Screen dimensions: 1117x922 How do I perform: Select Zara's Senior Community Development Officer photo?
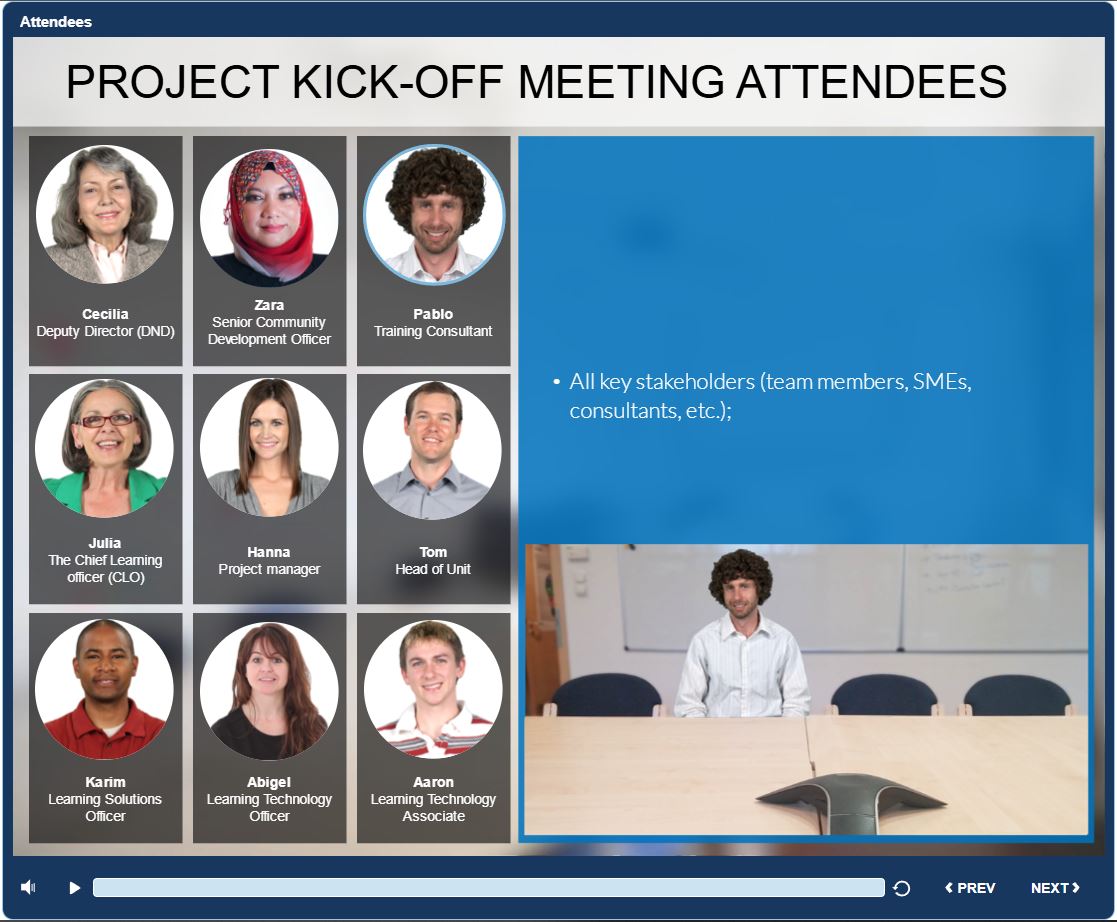click(269, 217)
